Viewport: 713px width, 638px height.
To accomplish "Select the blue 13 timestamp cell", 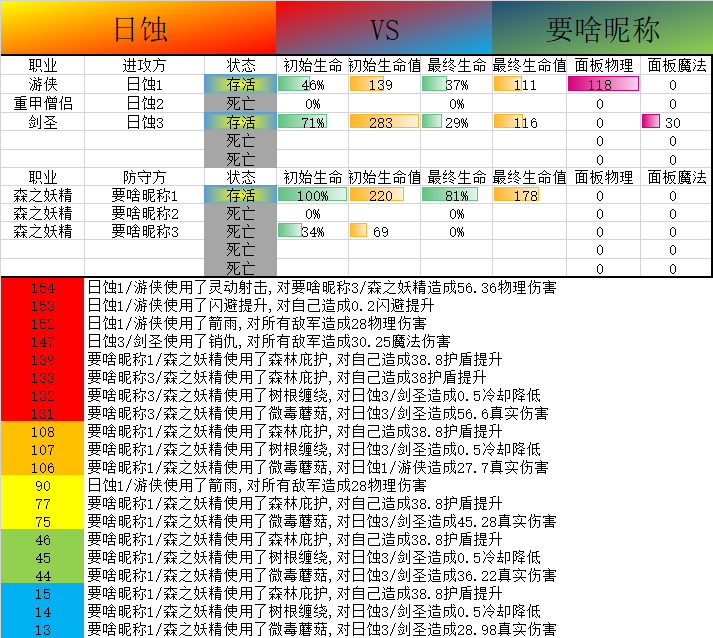I will [x=43, y=630].
